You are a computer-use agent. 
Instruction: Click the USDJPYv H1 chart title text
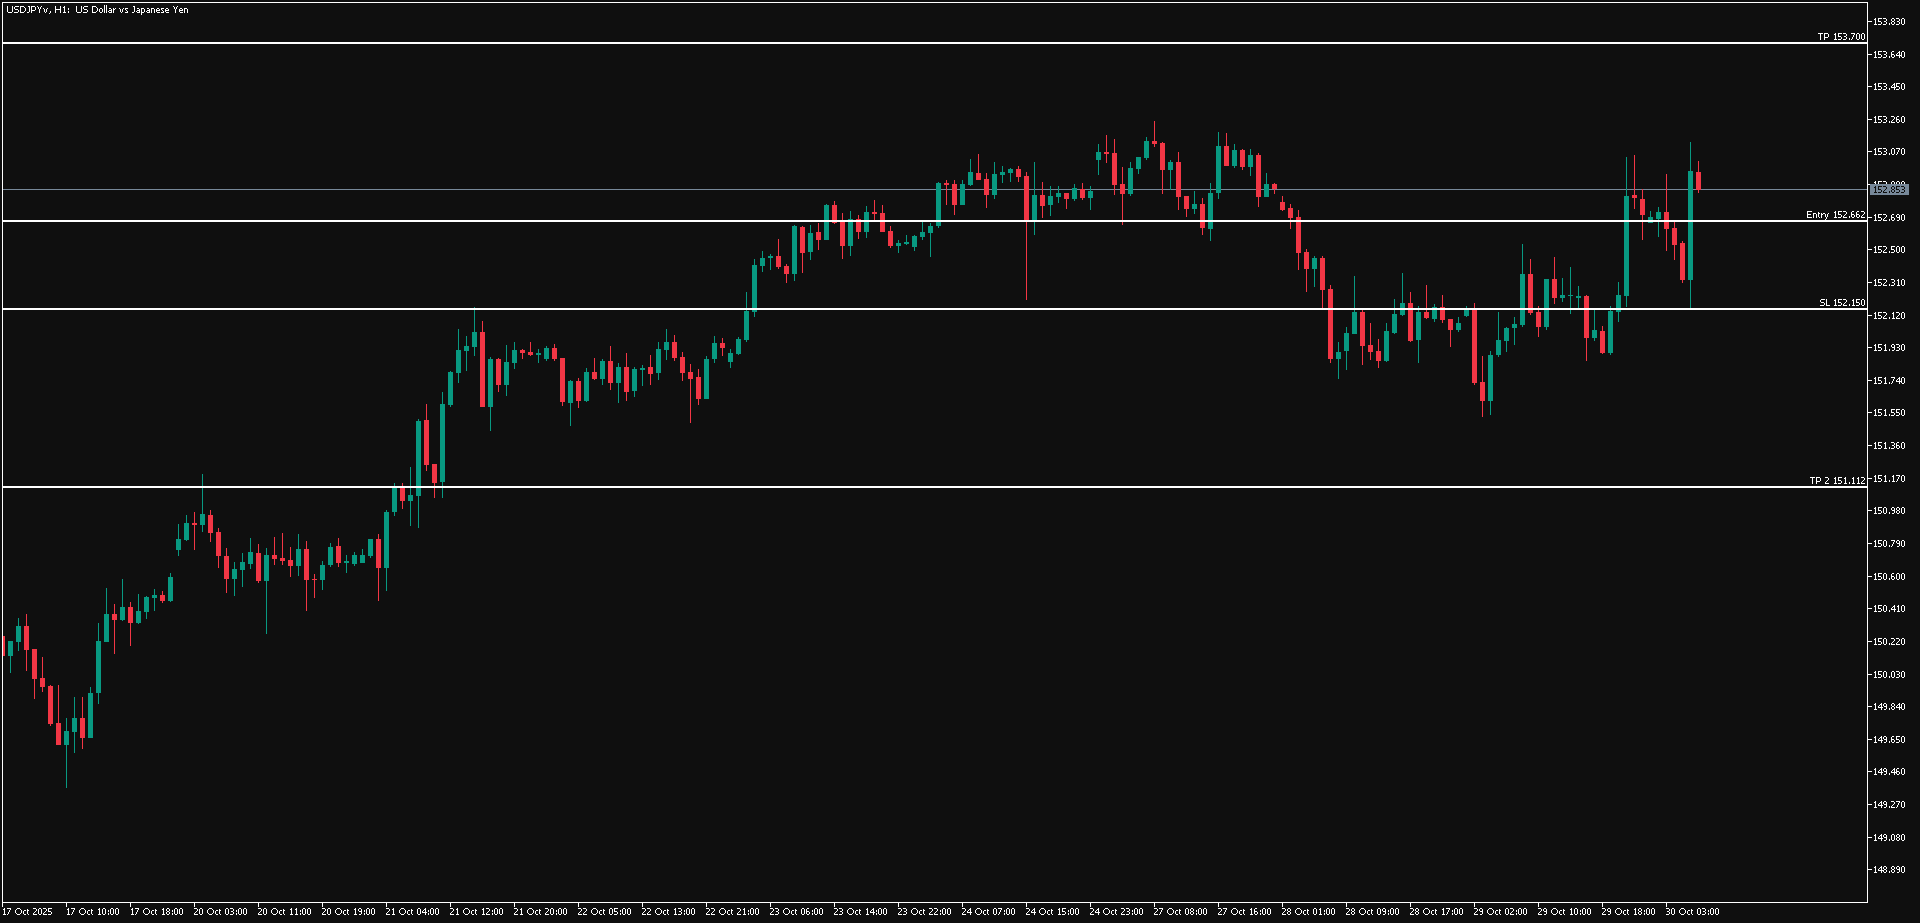tap(96, 10)
